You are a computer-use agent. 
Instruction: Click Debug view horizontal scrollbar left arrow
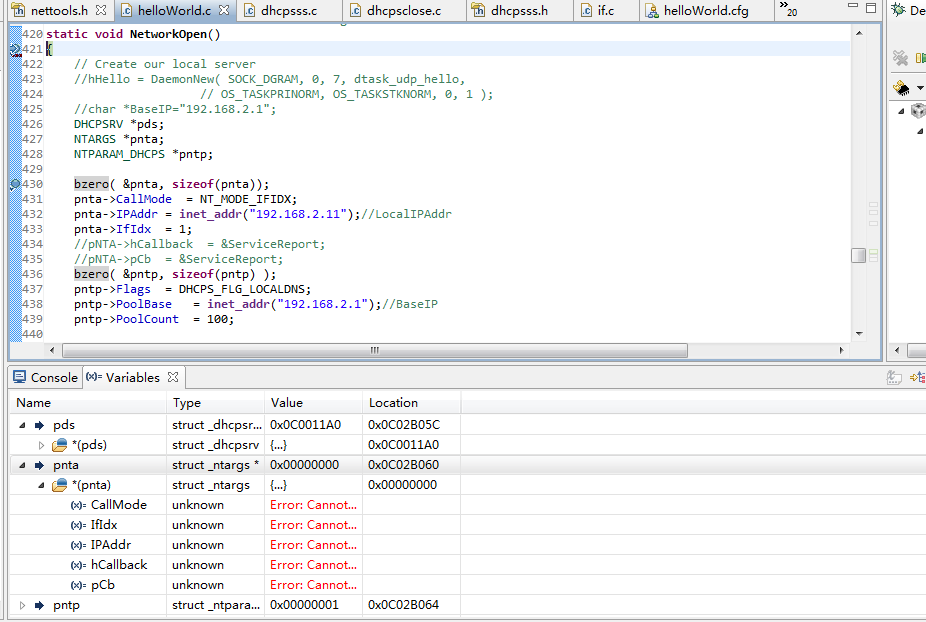coord(897,350)
